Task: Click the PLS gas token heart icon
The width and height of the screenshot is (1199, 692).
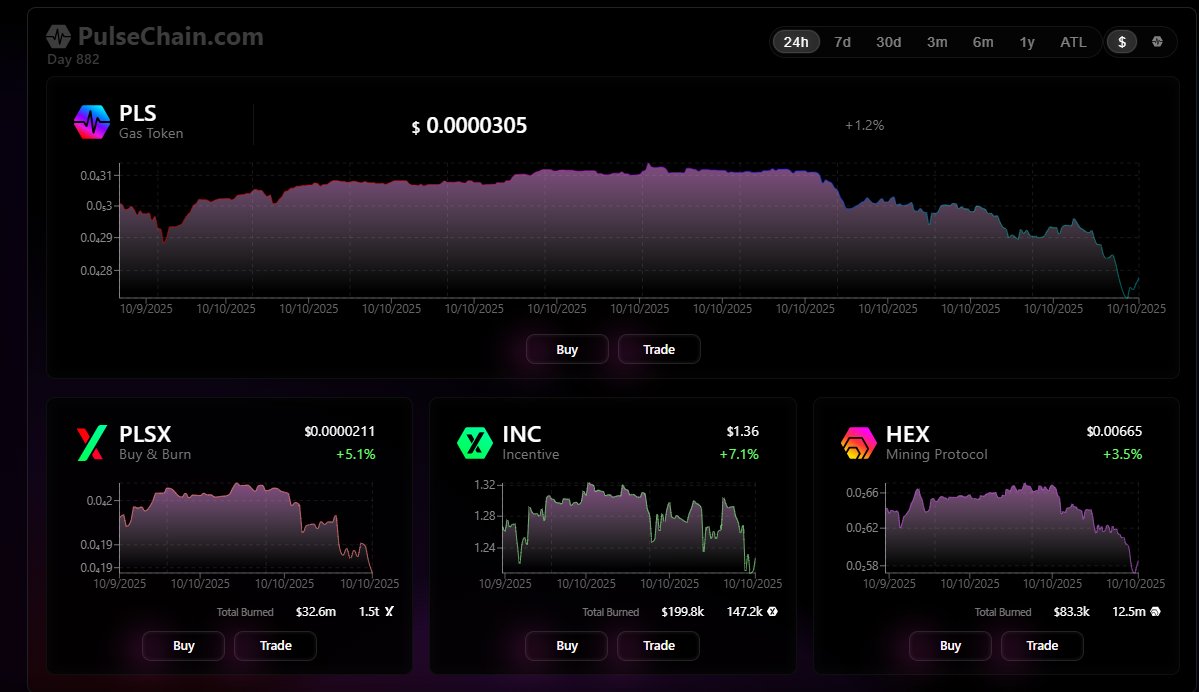Action: [x=91, y=122]
